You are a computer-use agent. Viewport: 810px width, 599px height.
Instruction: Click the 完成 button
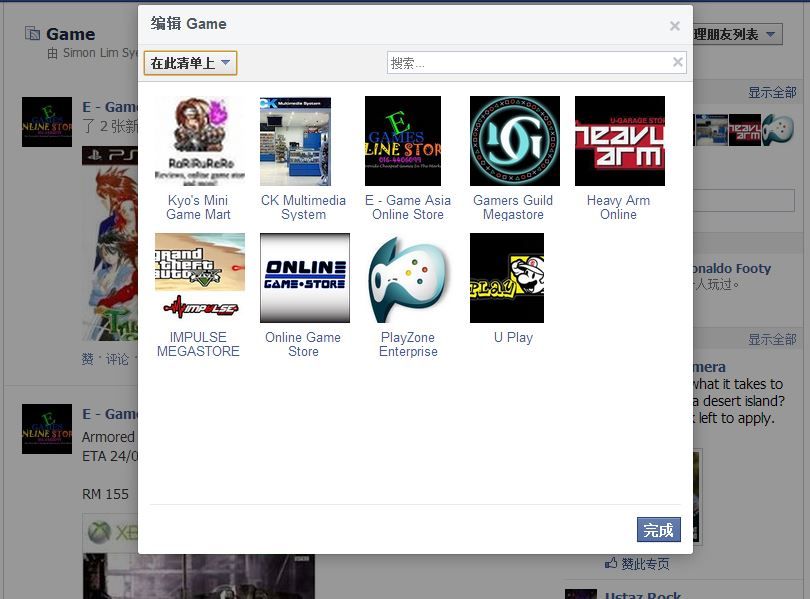pos(658,530)
